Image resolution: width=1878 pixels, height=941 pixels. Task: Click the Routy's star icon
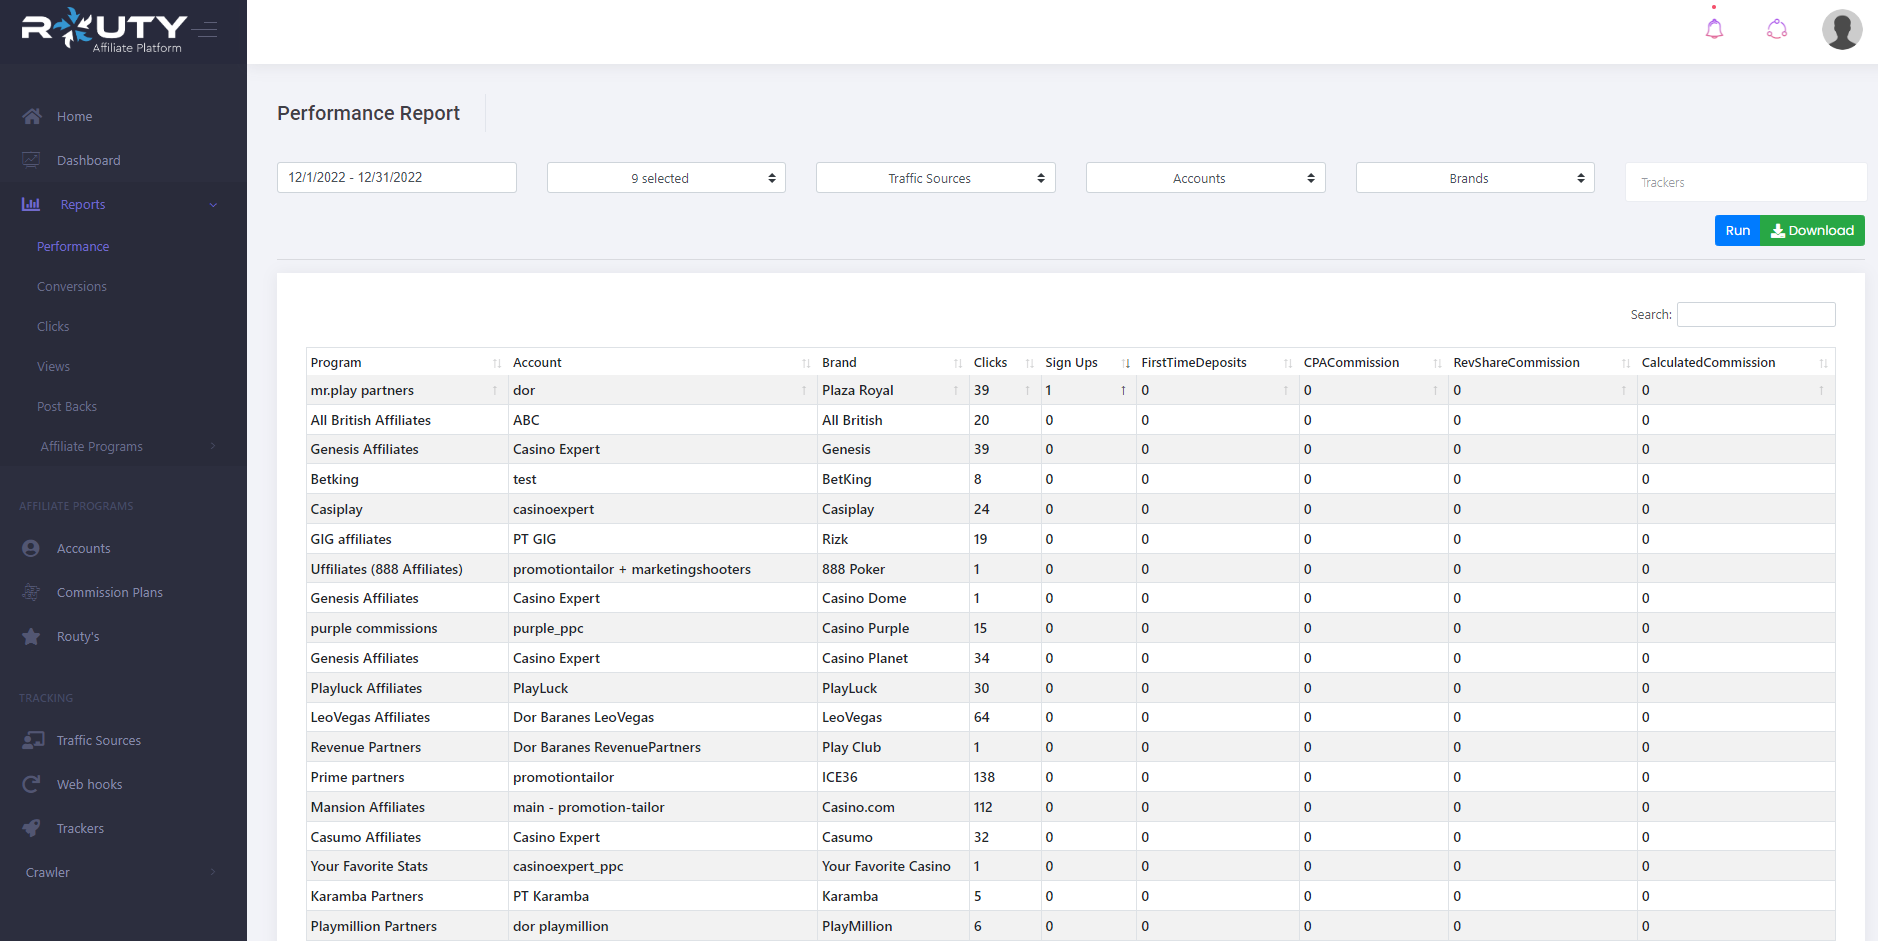coord(32,636)
